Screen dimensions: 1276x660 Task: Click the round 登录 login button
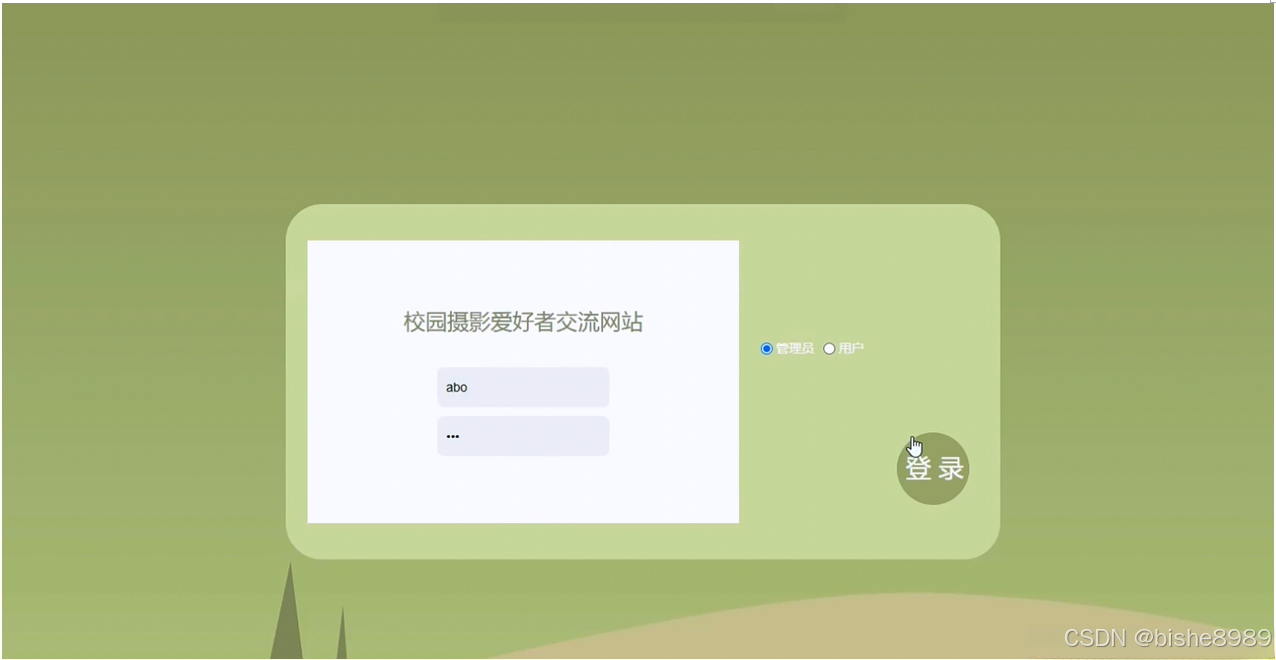pos(933,468)
